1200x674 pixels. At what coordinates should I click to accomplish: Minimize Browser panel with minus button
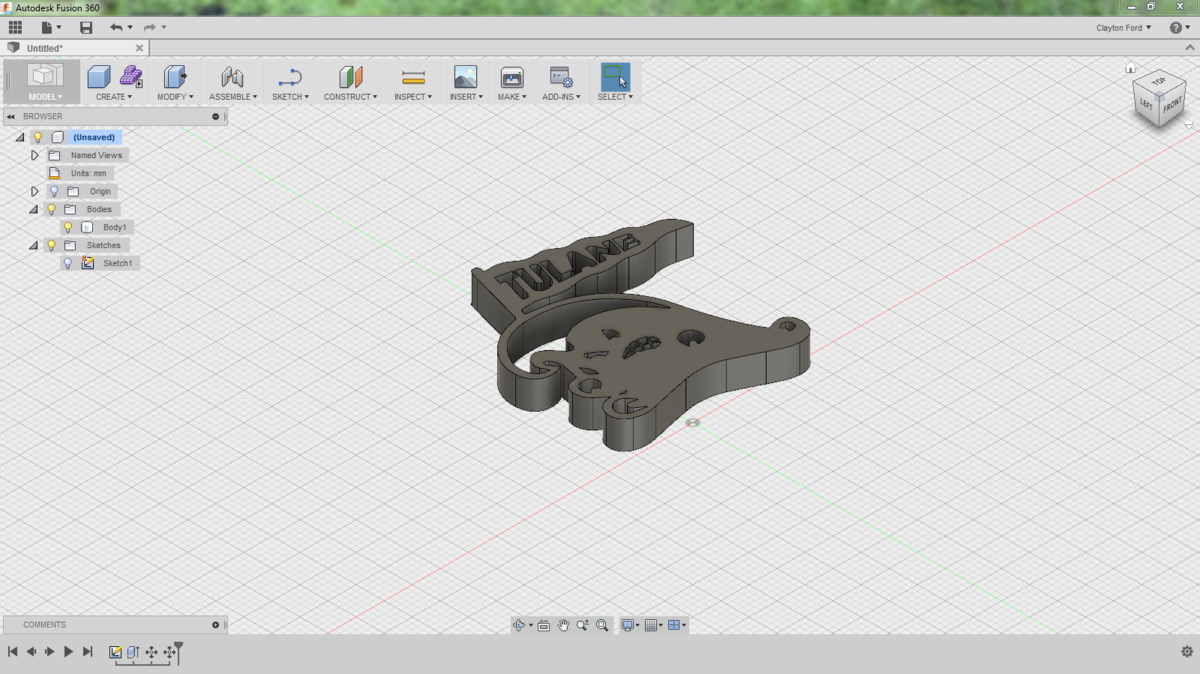215,116
